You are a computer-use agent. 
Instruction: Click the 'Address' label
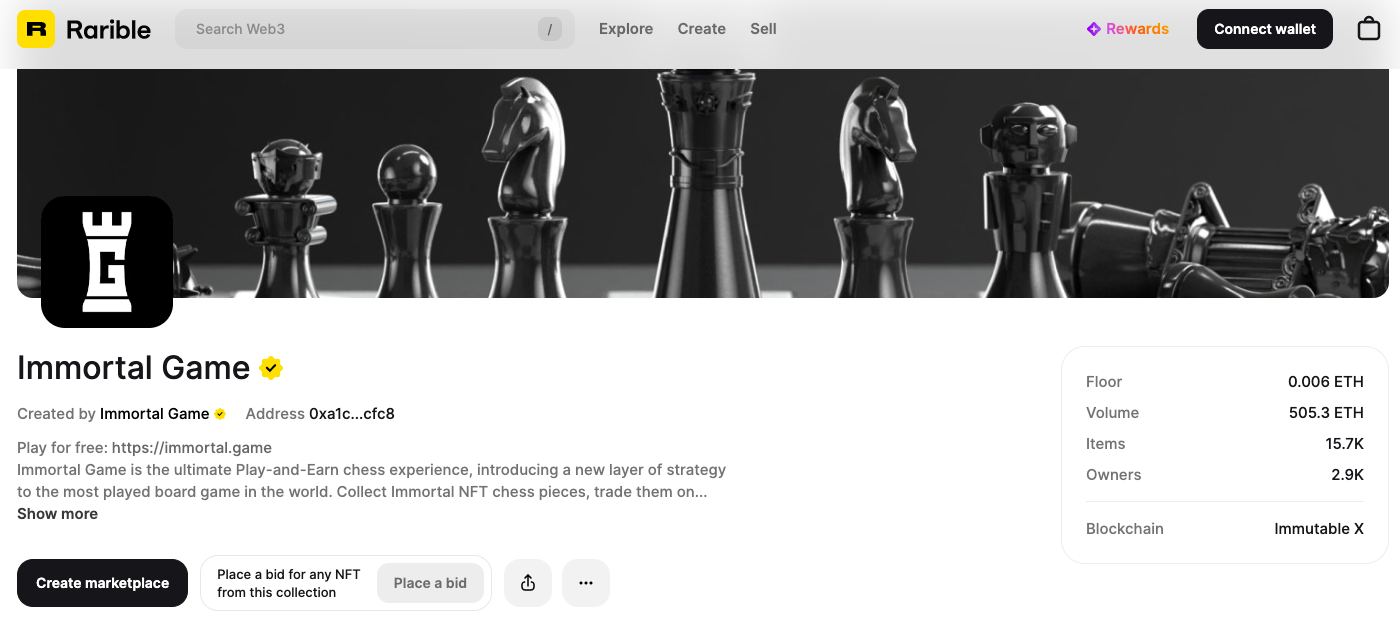(275, 414)
